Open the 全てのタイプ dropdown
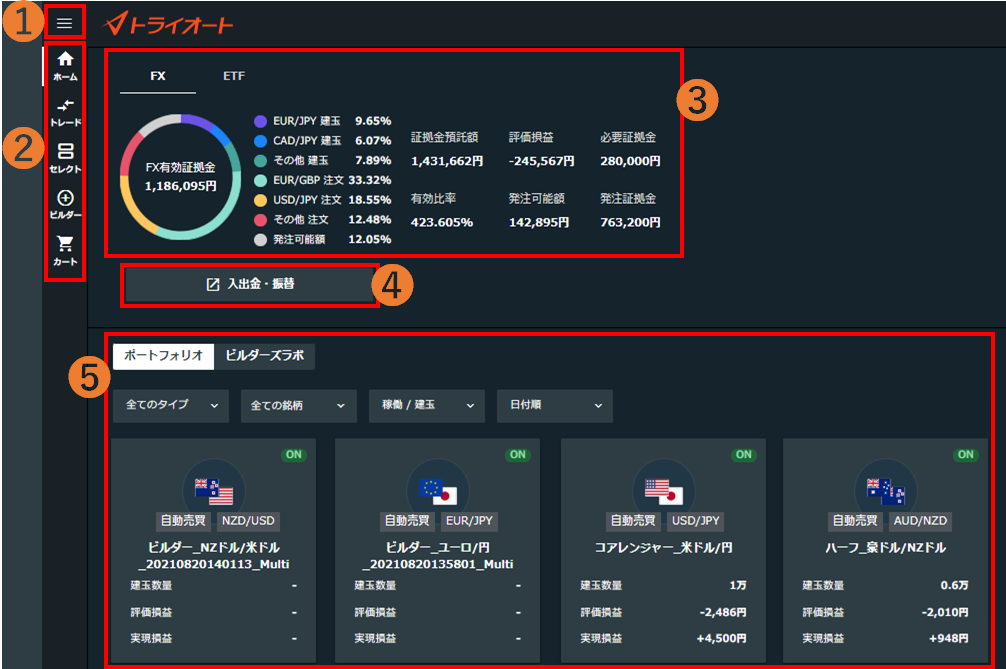Screen dimensions: 1006x669 171,405
